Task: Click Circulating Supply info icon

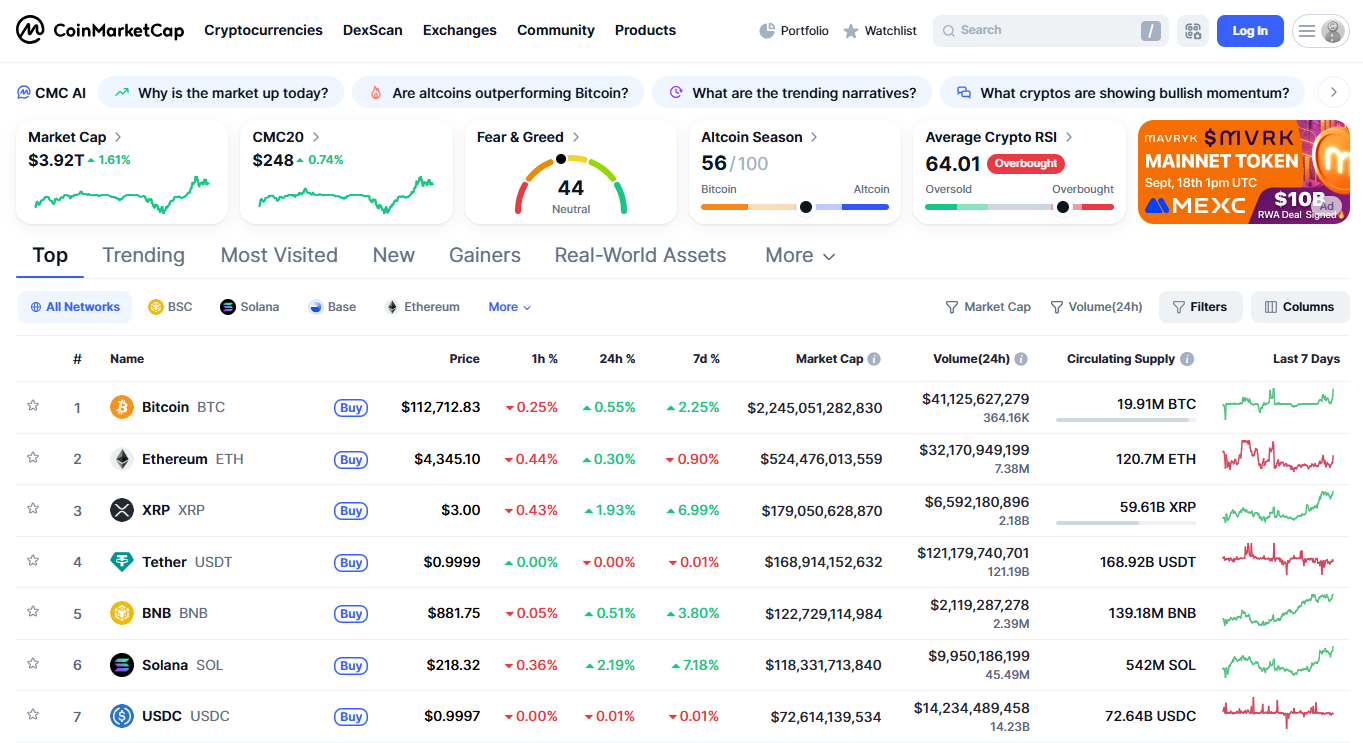Action: tap(1187, 359)
